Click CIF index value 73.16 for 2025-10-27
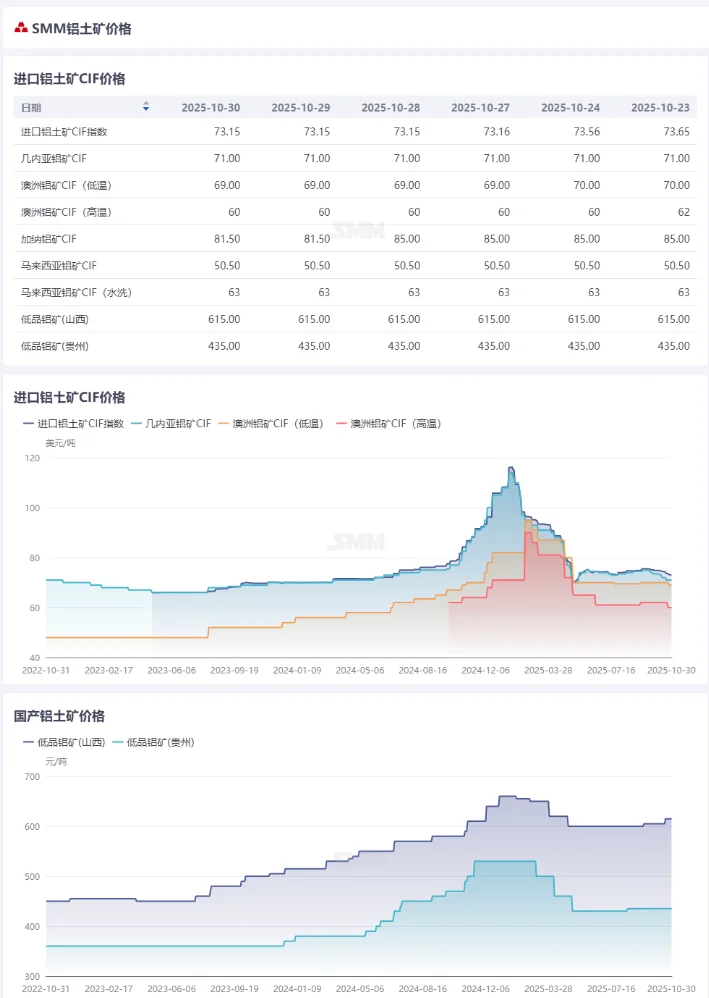The image size is (709, 998). (x=496, y=132)
